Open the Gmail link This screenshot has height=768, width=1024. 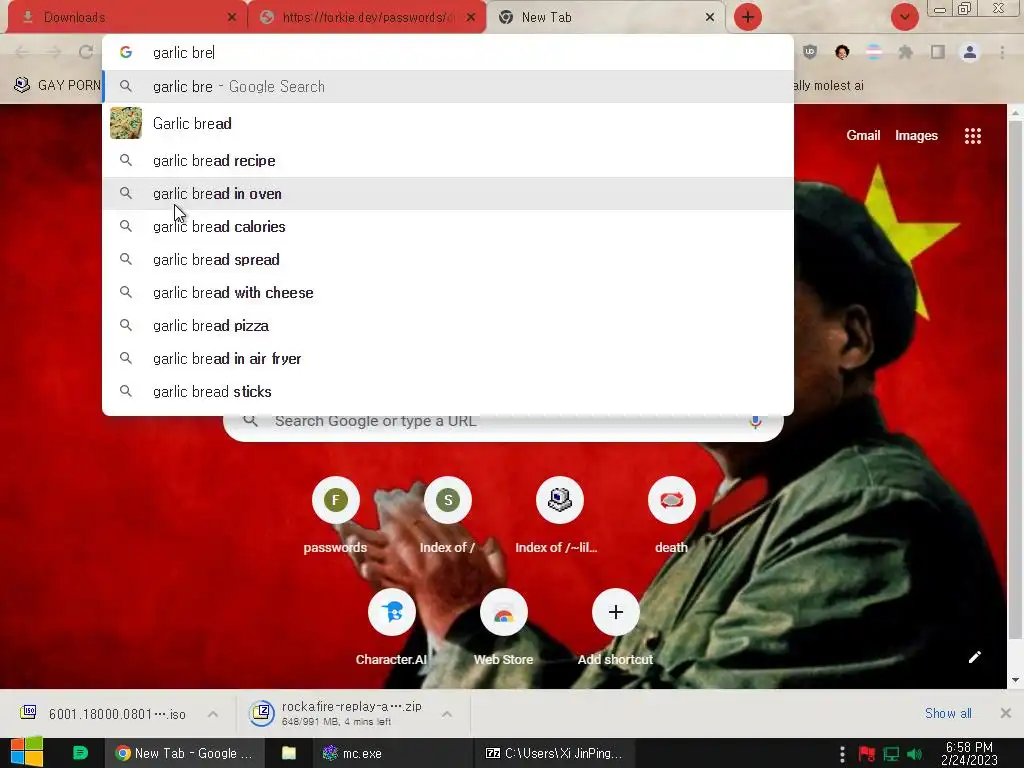(x=863, y=136)
